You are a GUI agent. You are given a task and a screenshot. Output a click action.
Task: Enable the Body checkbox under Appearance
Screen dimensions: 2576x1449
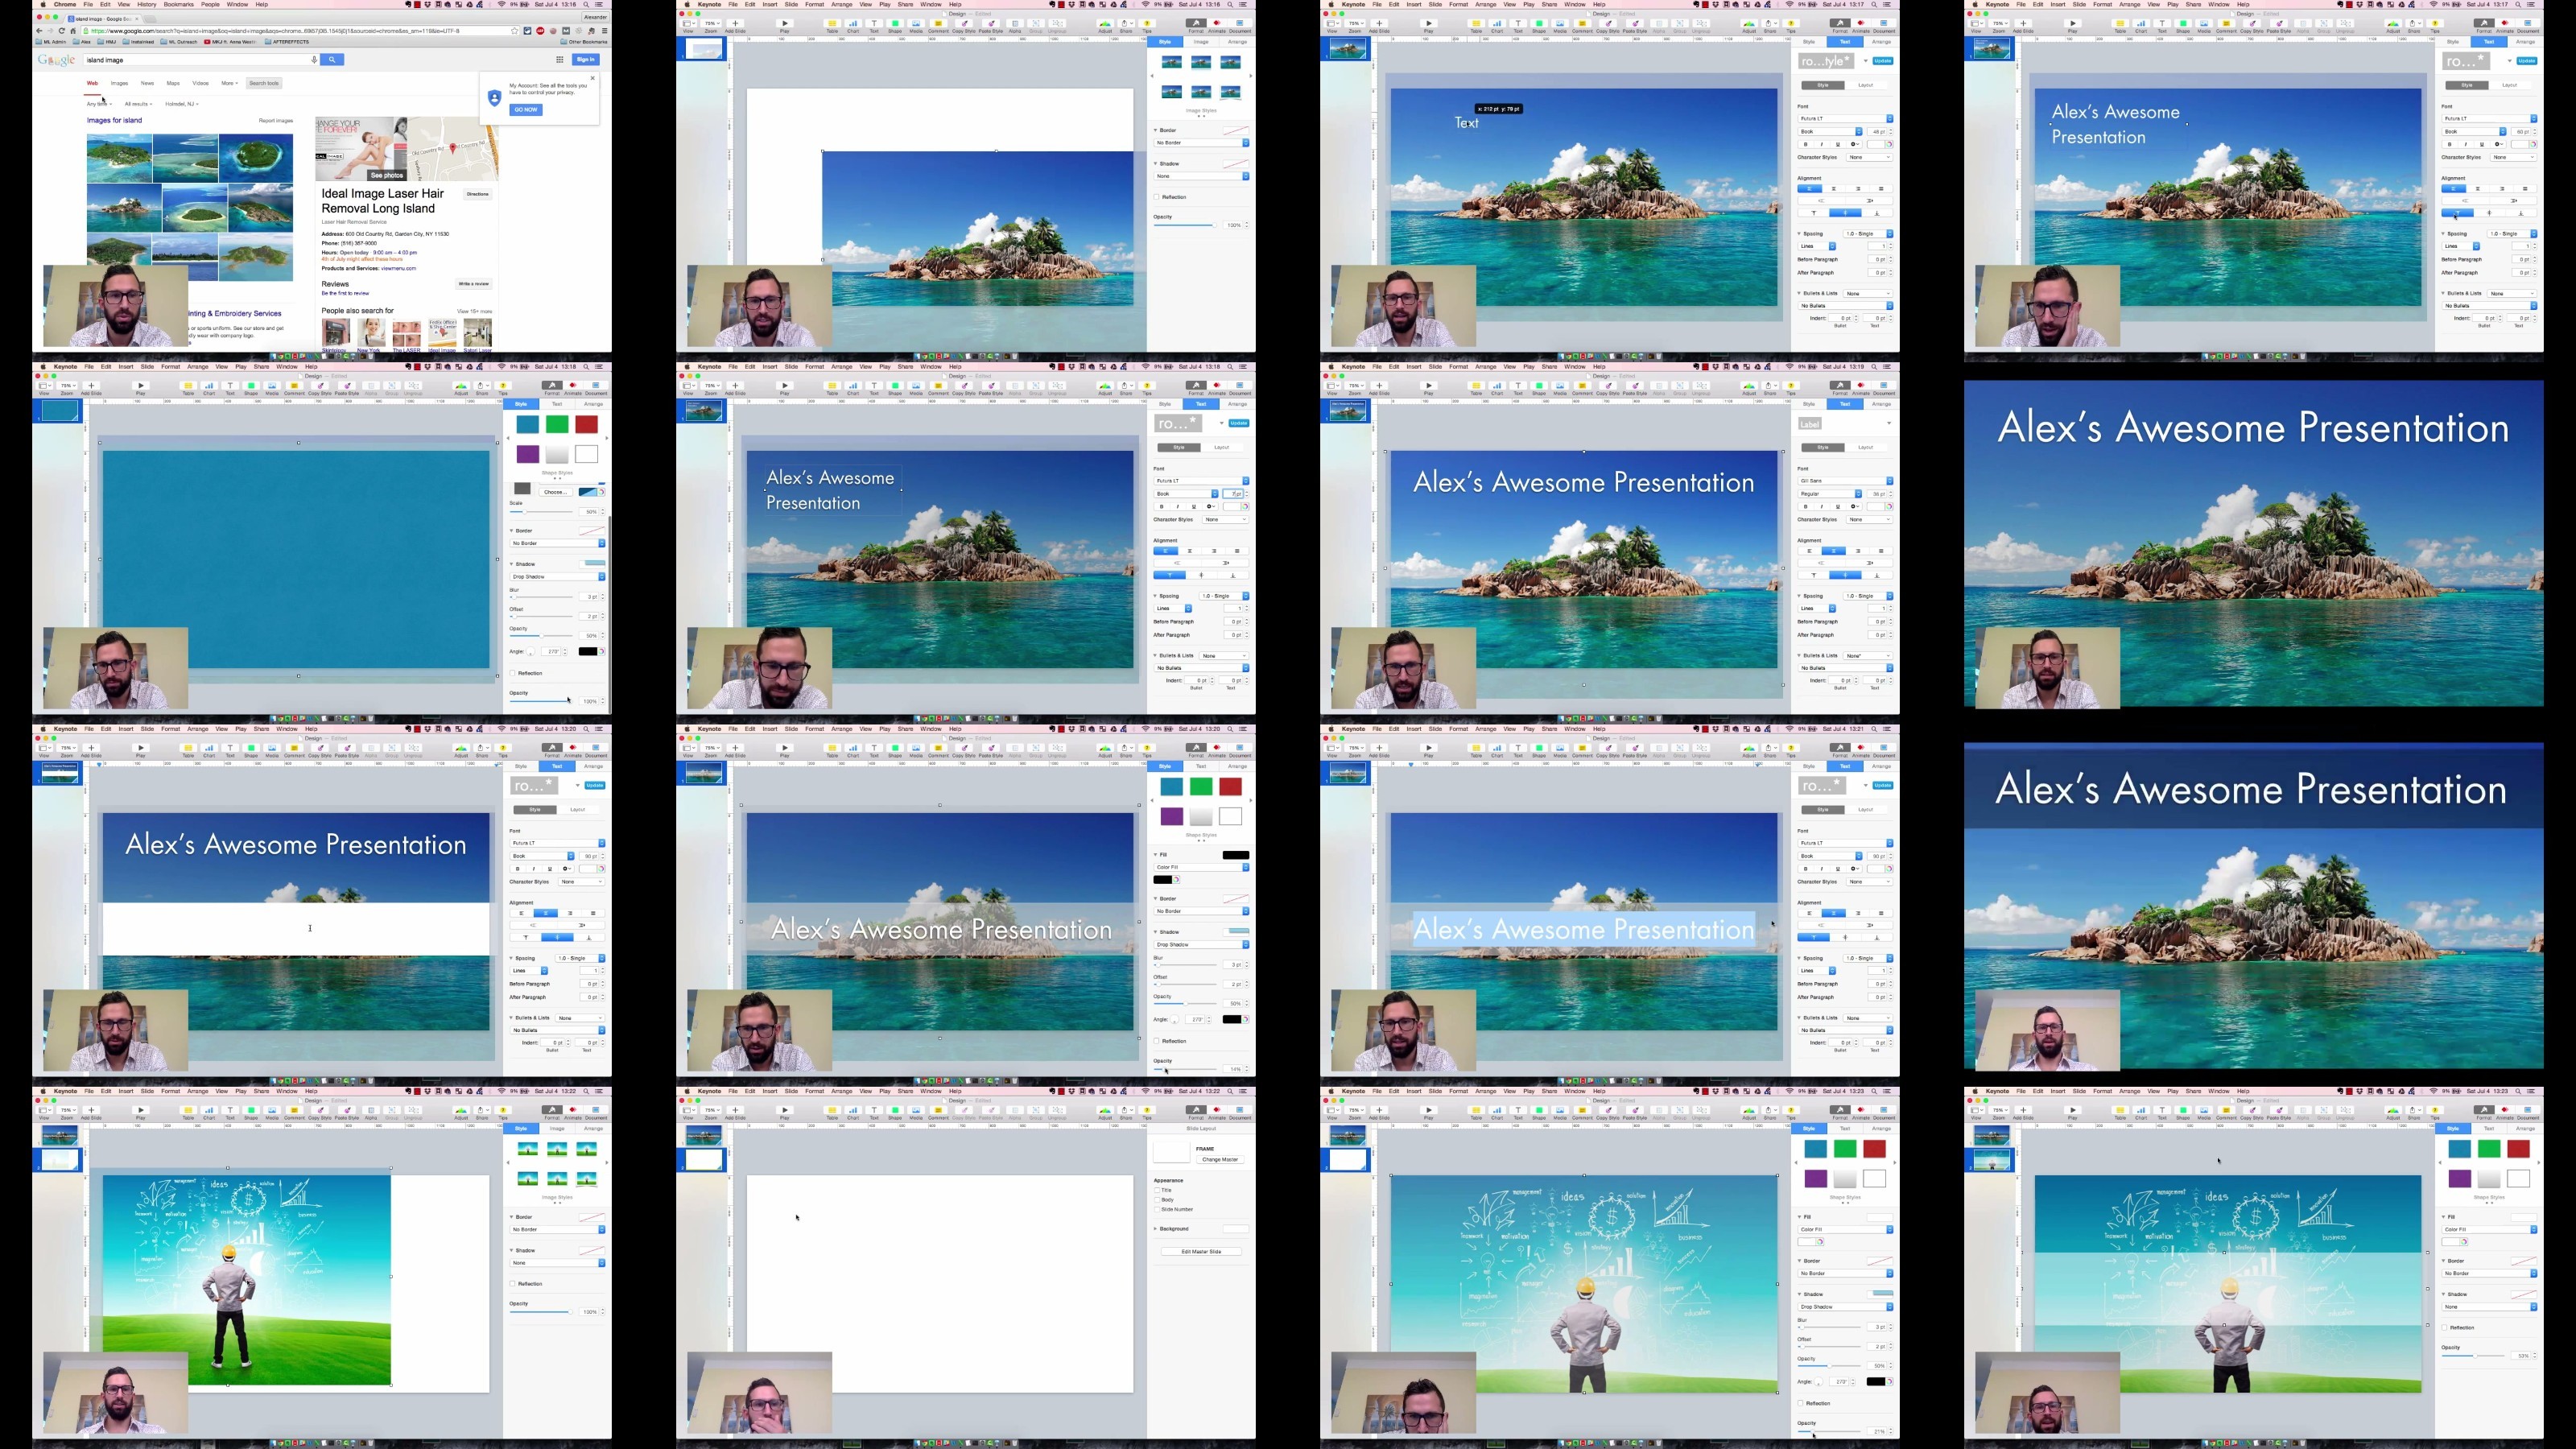pos(1157,1199)
